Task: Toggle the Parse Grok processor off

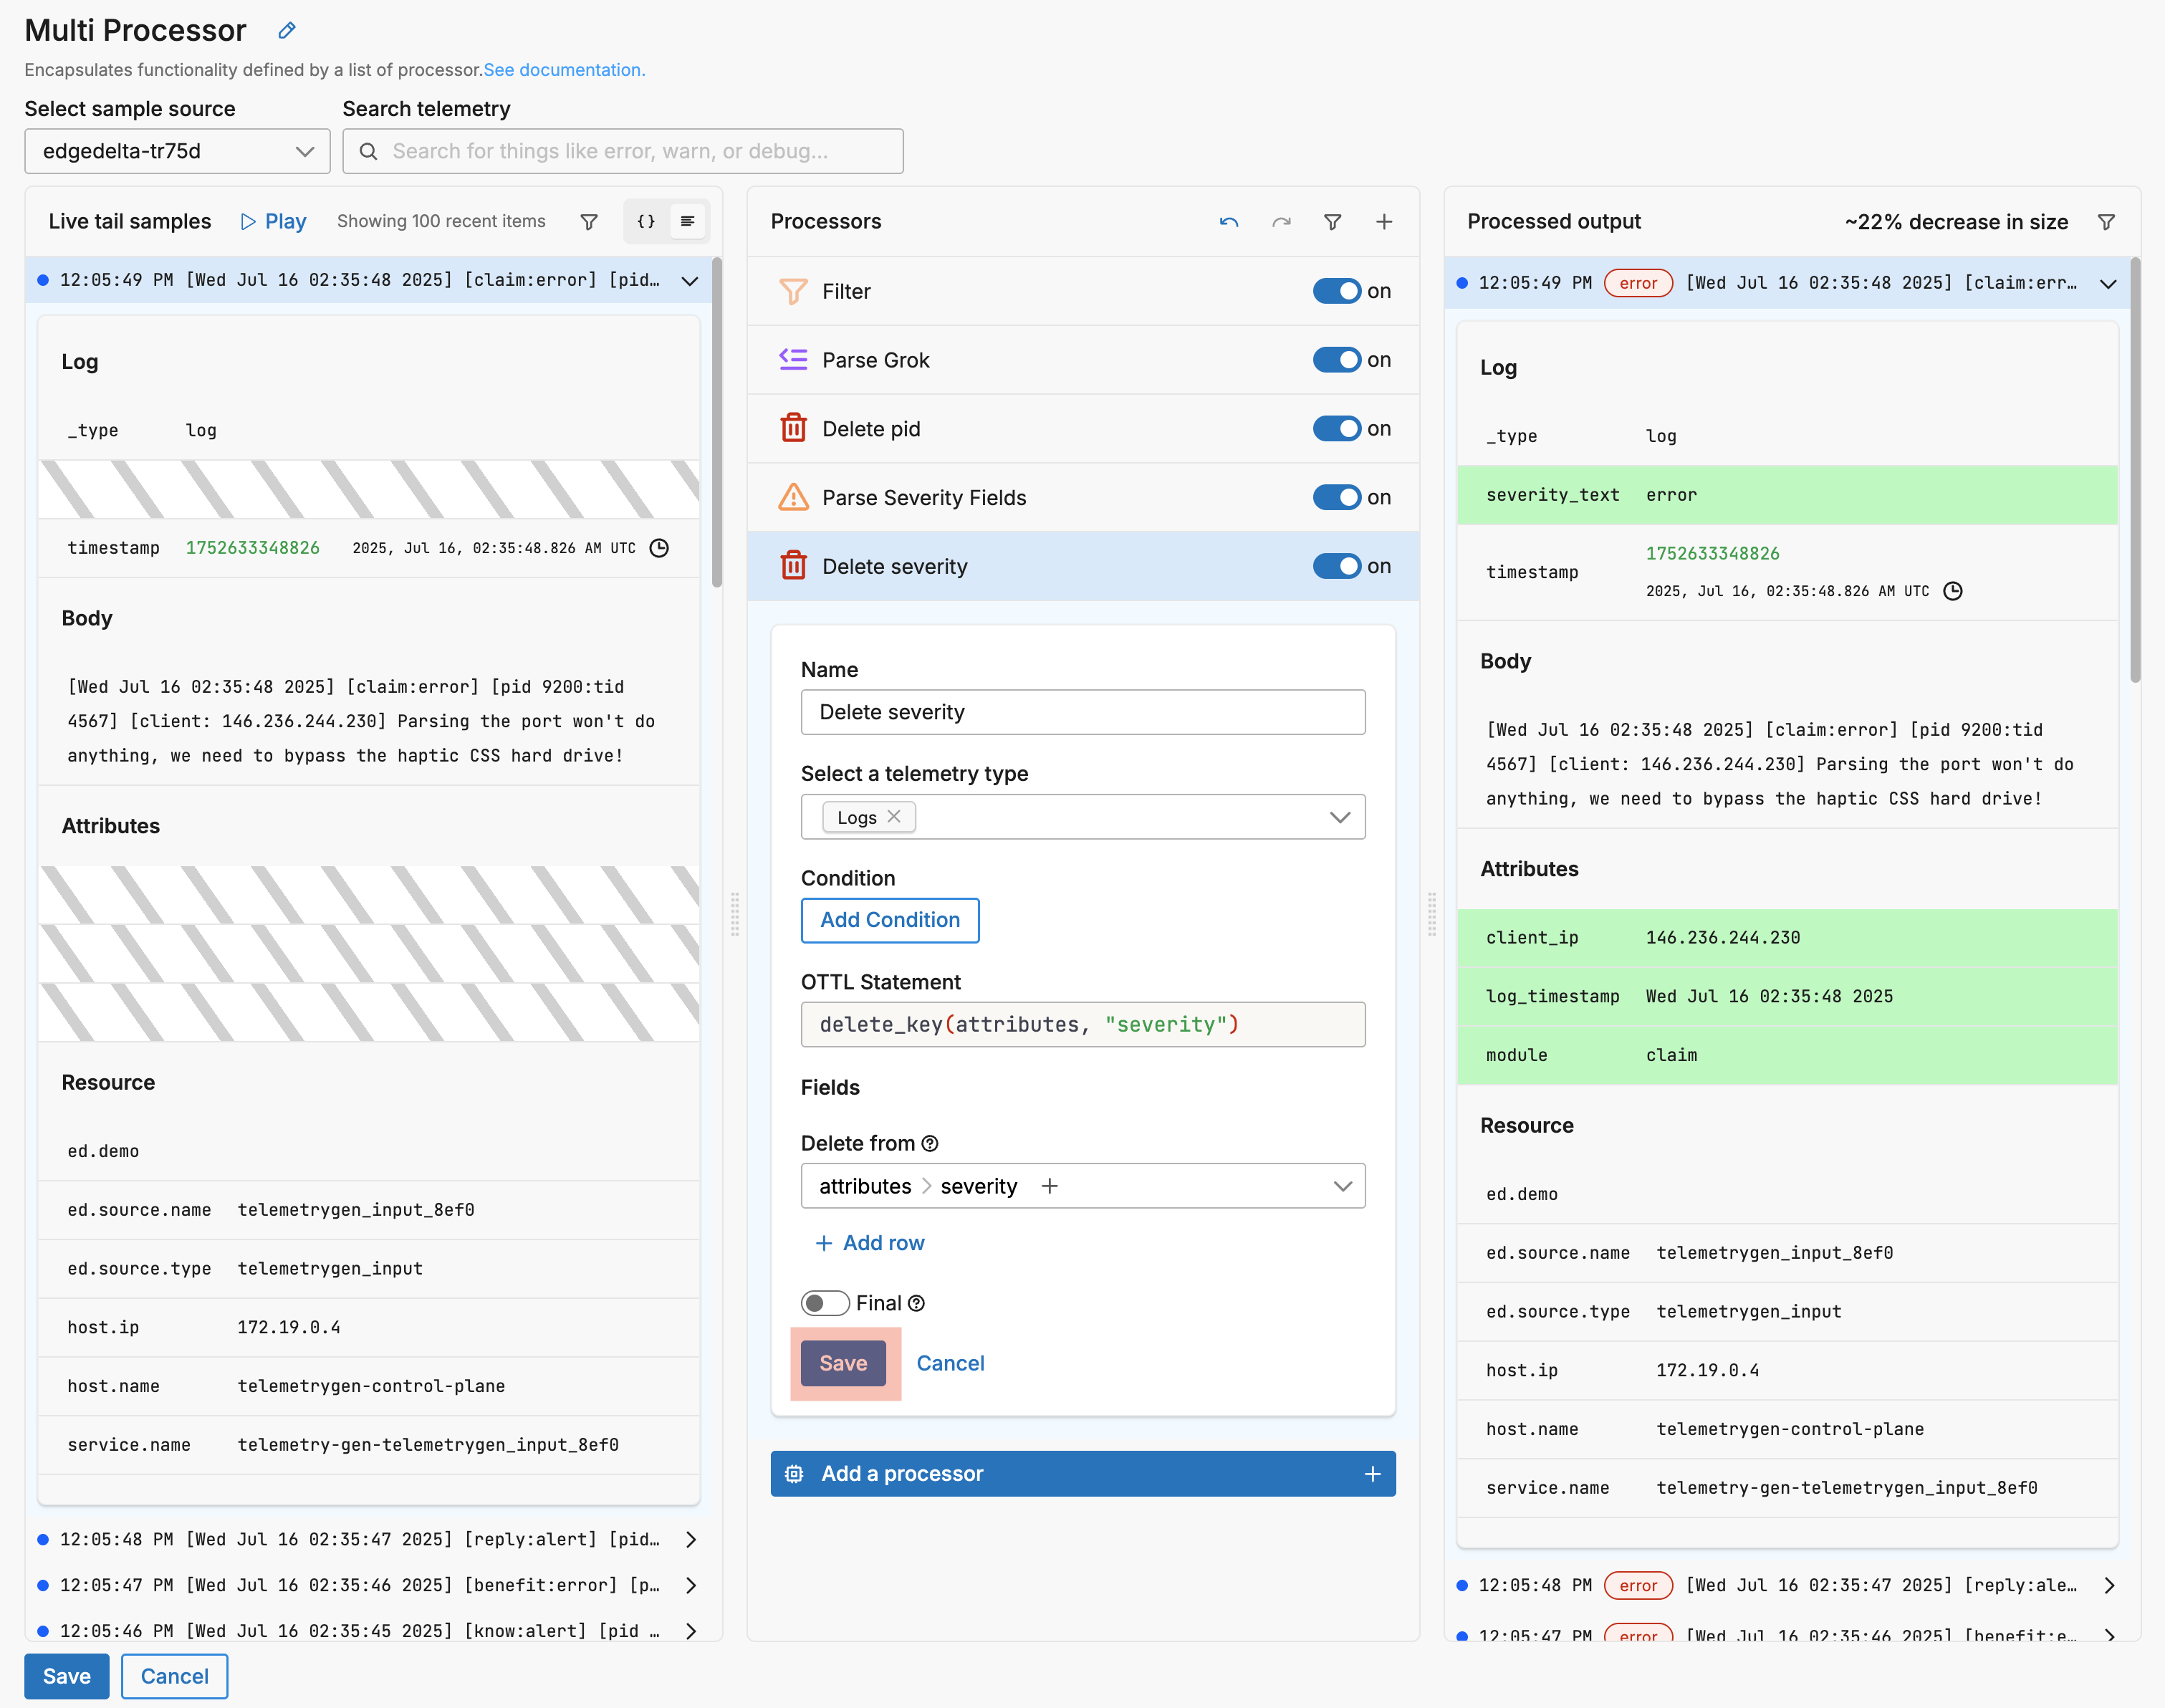Action: point(1337,359)
